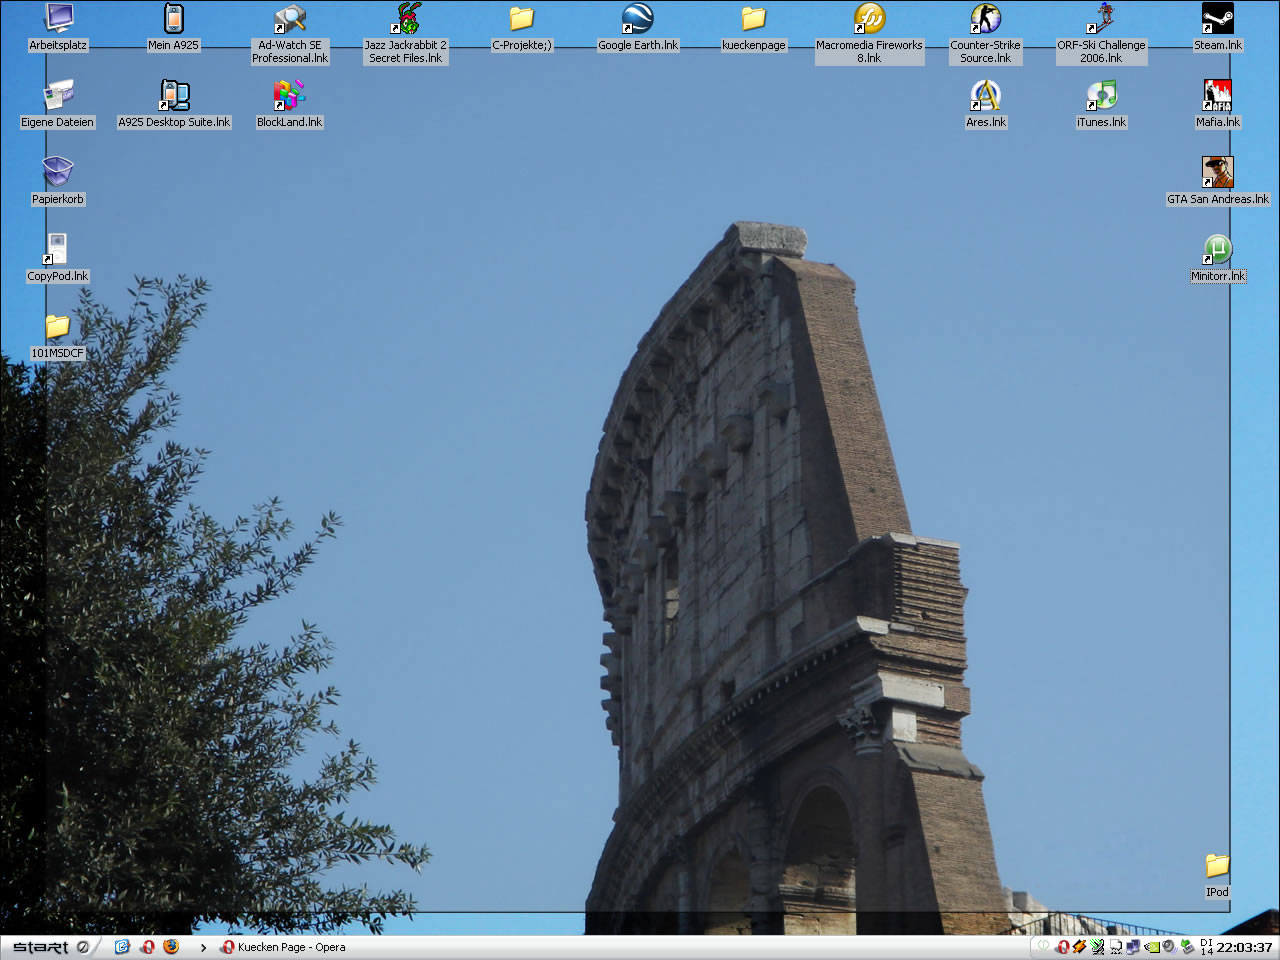
Task: Select the Counter-Strike Source shortcut
Action: 985,19
